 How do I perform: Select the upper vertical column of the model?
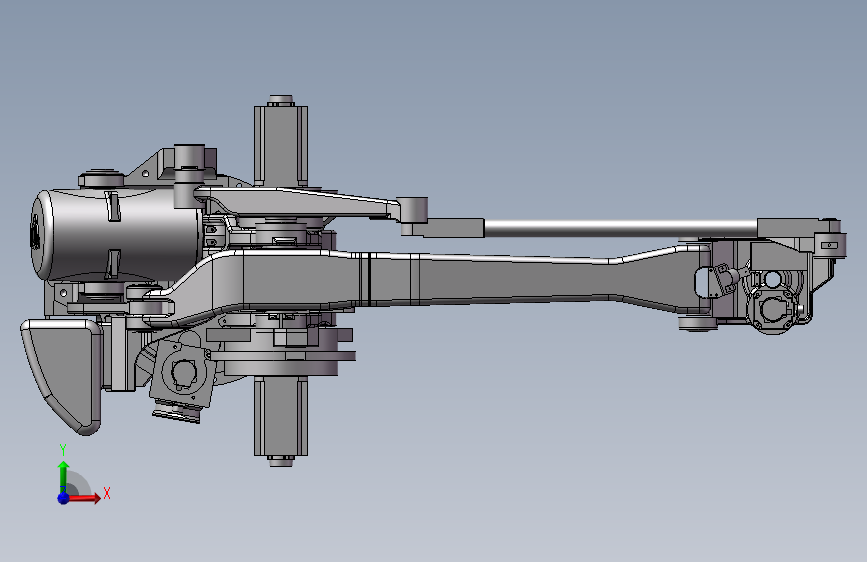pyautogui.click(x=281, y=140)
